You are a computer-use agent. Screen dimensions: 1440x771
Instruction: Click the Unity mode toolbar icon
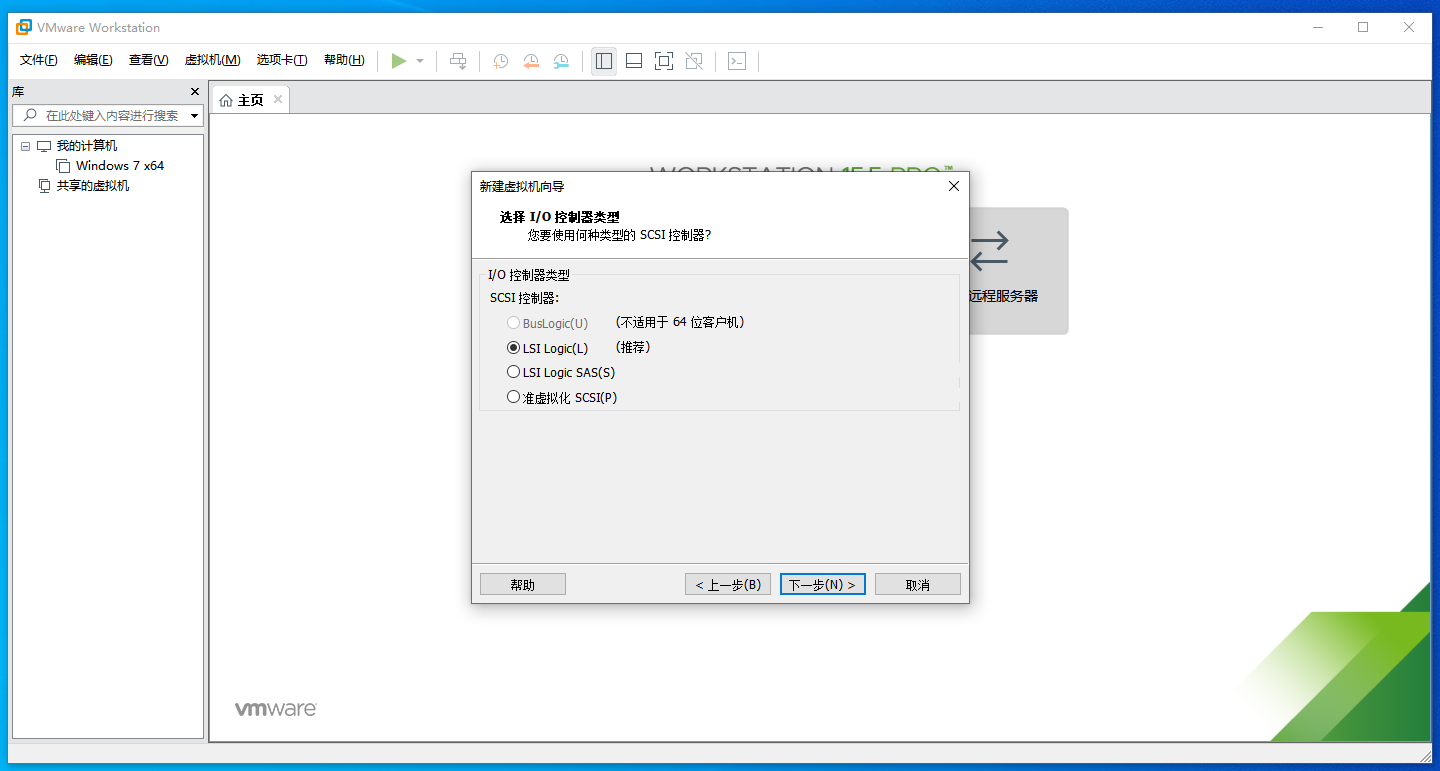click(694, 61)
